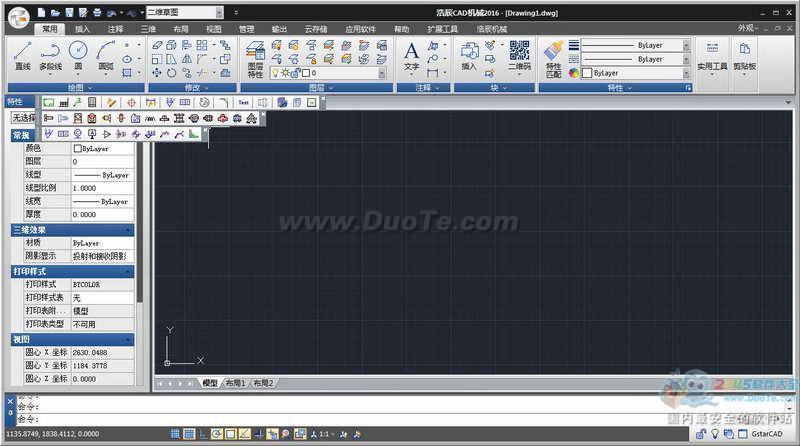Click the Save icon in quick toolbar
The width and height of the screenshot is (800, 446).
(69, 12)
